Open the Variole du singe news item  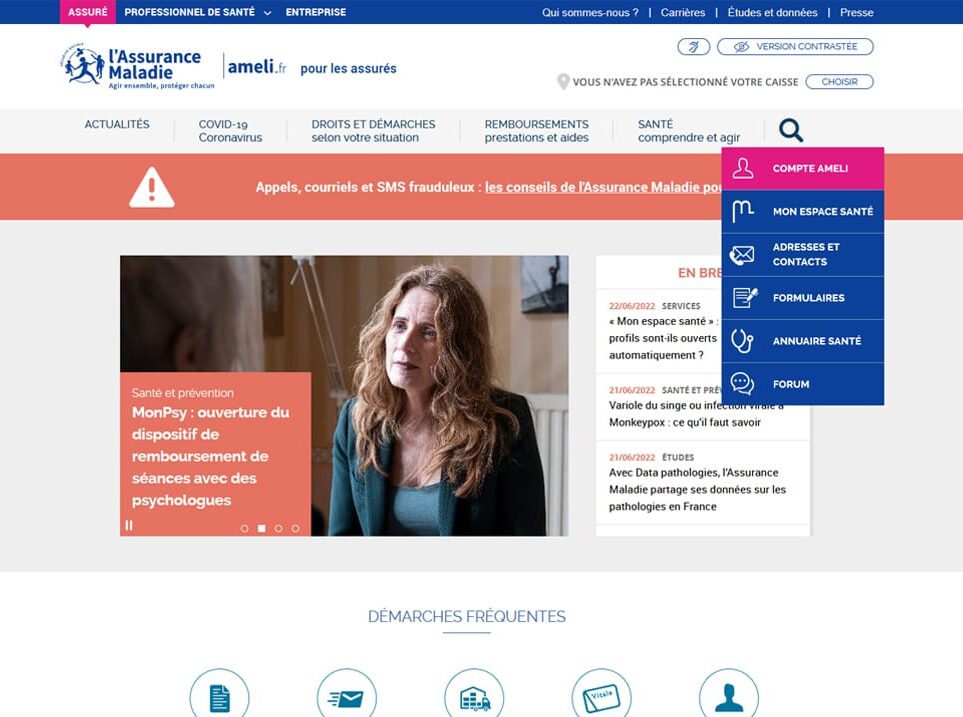pyautogui.click(x=696, y=413)
